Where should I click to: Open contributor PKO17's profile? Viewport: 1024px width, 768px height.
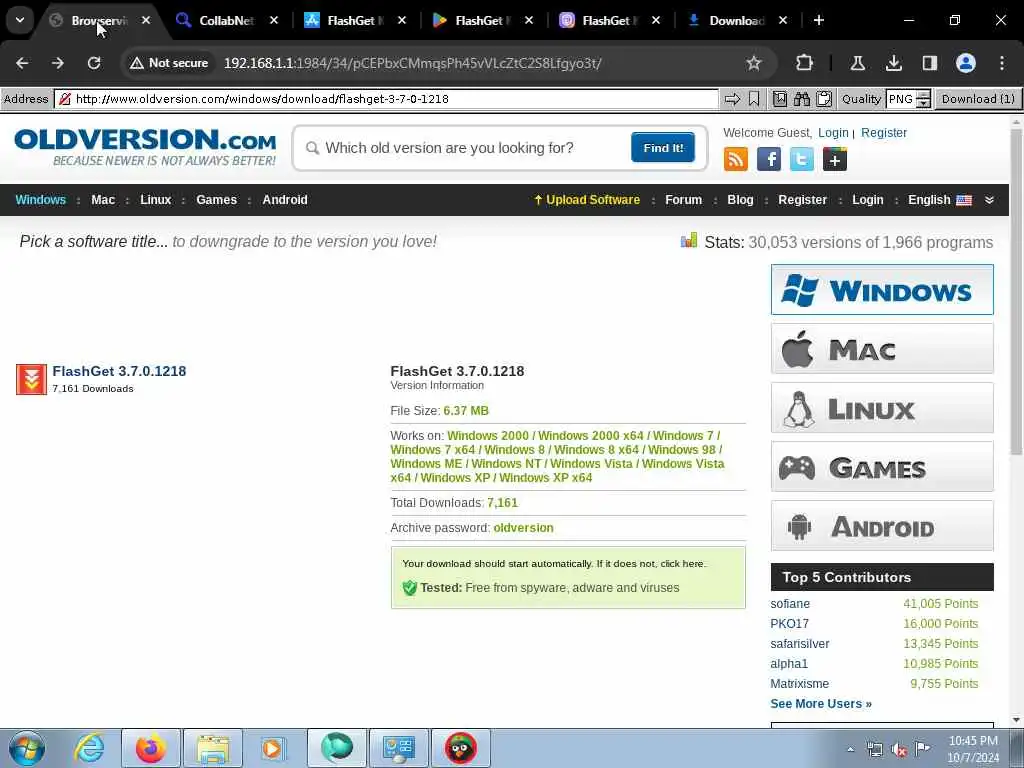pos(789,624)
